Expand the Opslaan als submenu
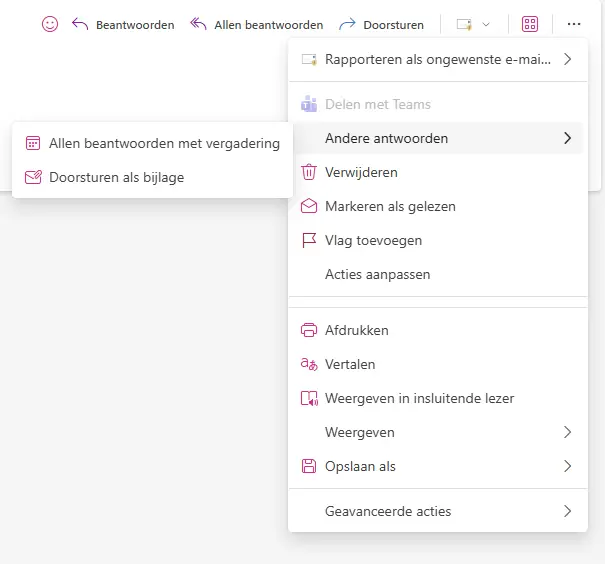This screenshot has width=605, height=564. [438, 466]
